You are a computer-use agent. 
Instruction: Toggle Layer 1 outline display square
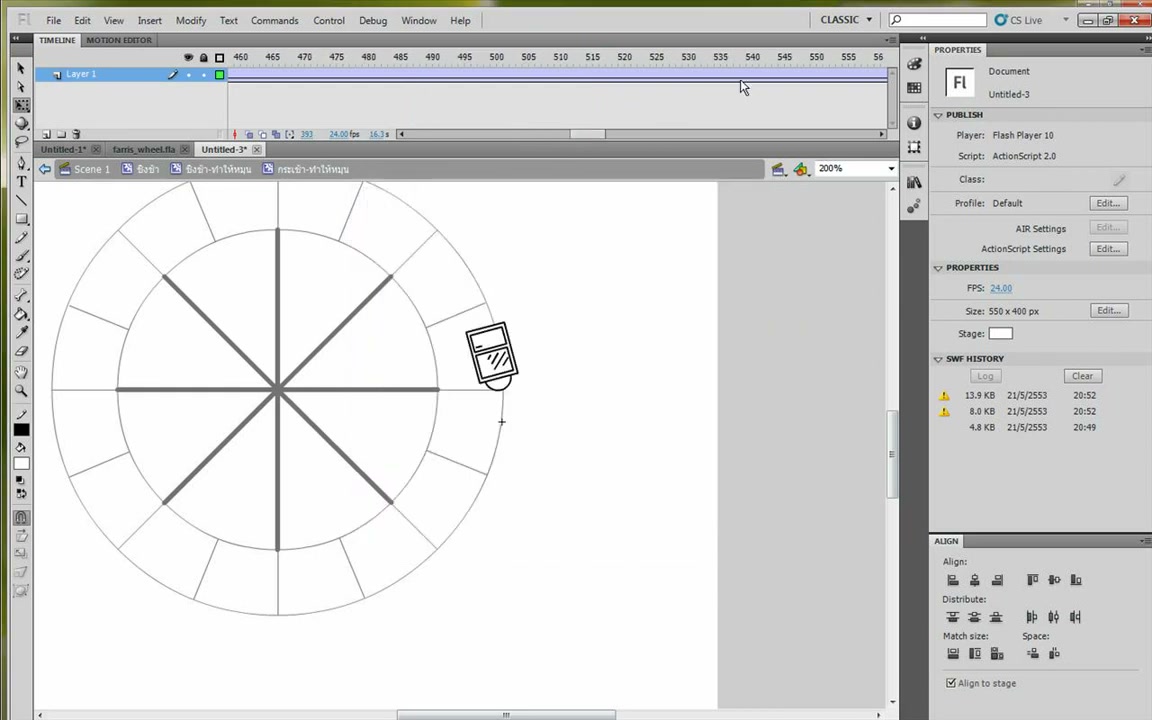click(219, 74)
